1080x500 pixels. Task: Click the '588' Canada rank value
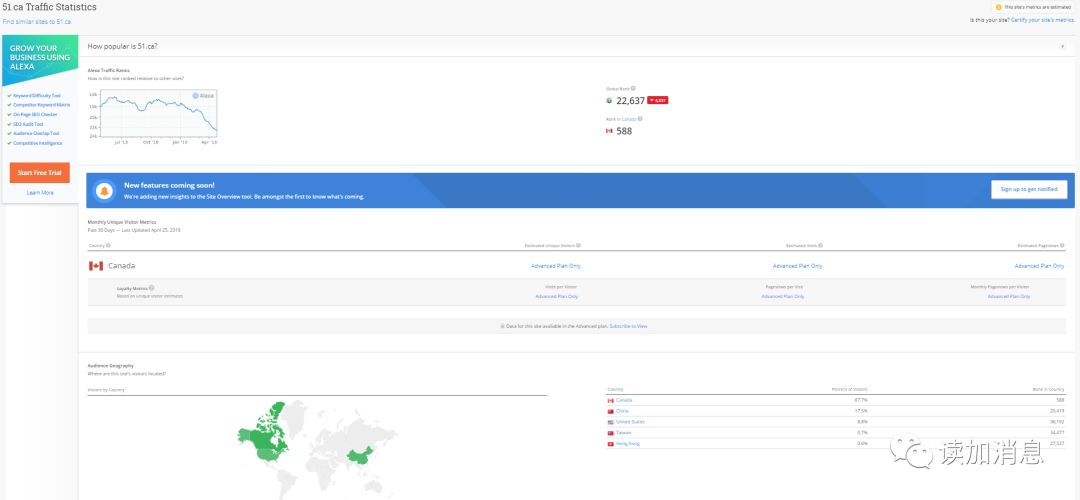click(624, 131)
